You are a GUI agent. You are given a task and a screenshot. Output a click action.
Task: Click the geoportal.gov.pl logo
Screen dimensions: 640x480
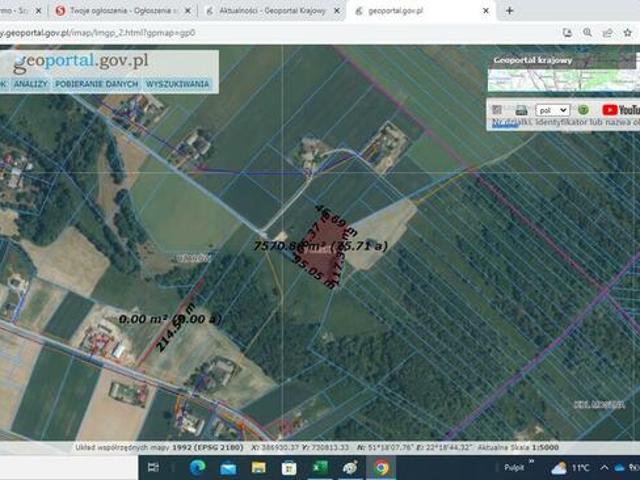[x=80, y=62]
